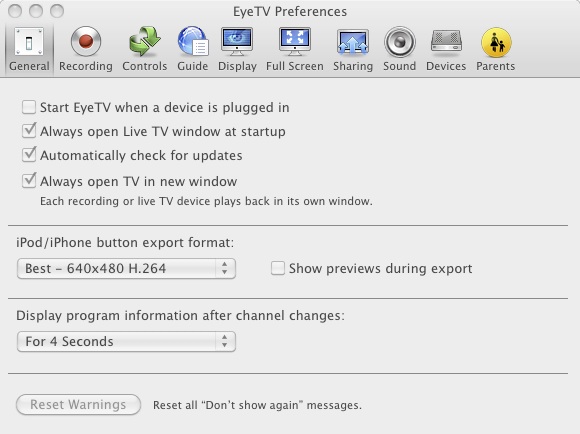Disable Automatically check for updates
This screenshot has height=434, width=580.
click(x=29, y=155)
